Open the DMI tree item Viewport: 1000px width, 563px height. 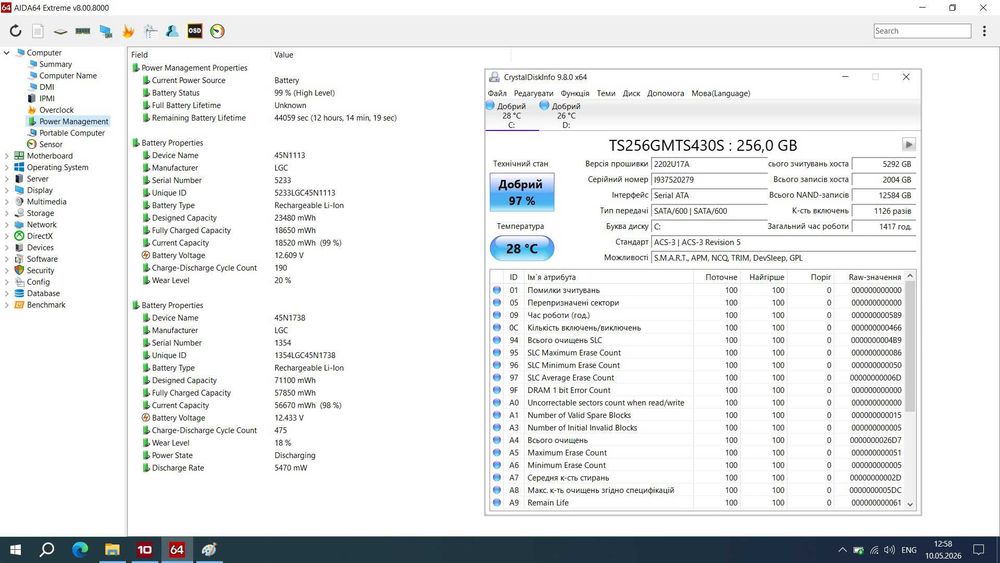point(47,87)
